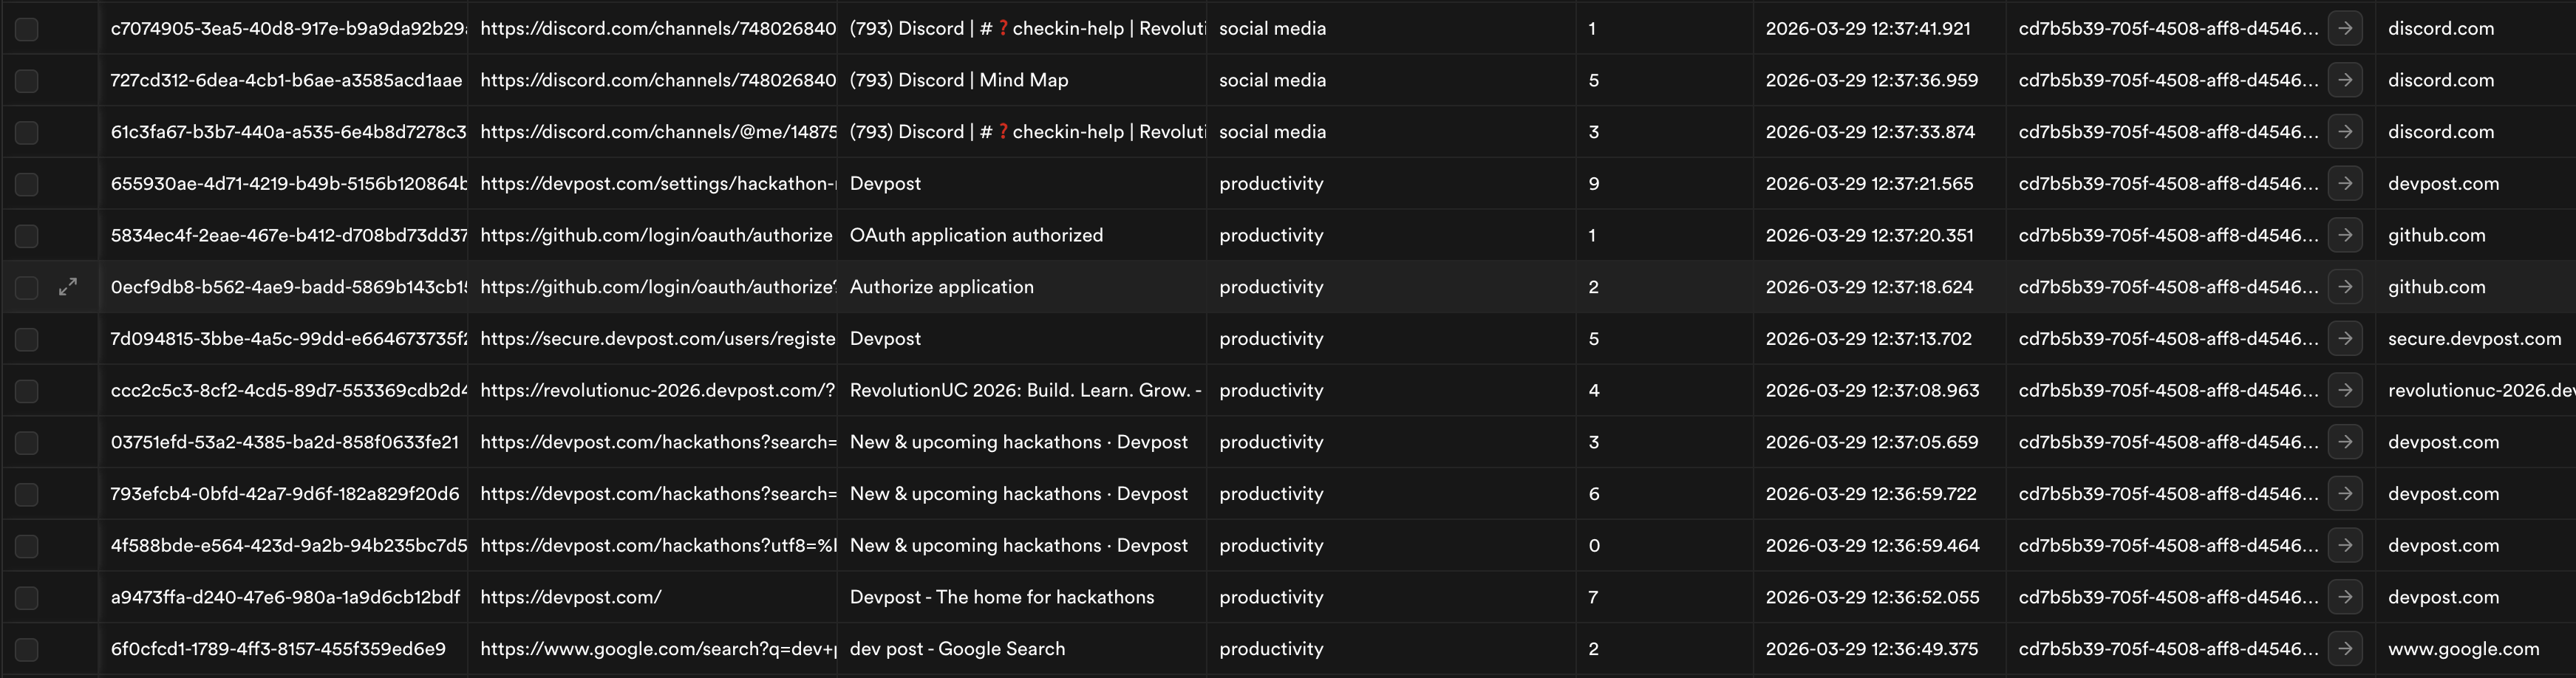Select checkbox for row 793efcb4
This screenshot has width=2576, height=678.
coord(27,494)
